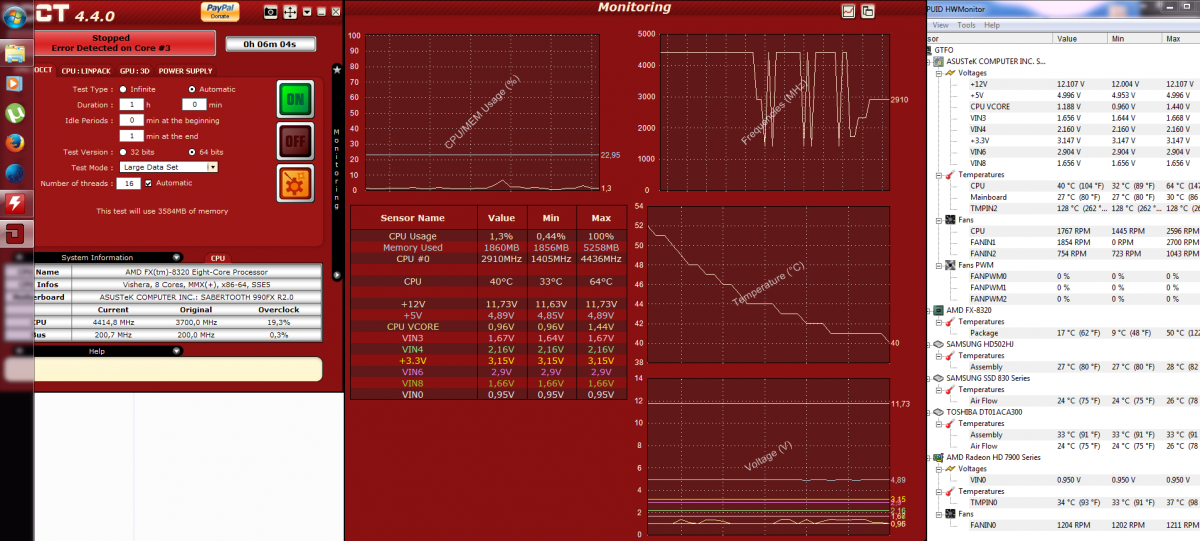This screenshot has width=1200, height=541.
Task: Open HWMonitor View menu
Action: point(940,25)
